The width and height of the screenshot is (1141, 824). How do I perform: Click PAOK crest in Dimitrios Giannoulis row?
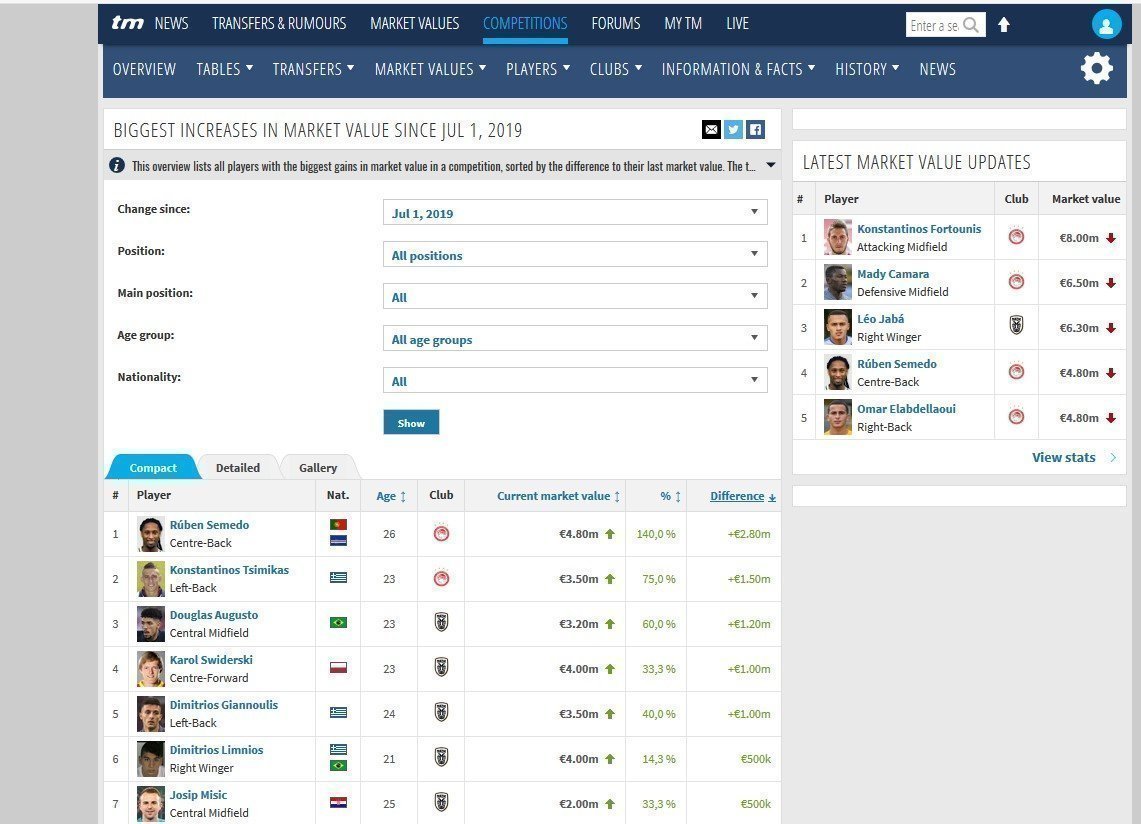(441, 713)
